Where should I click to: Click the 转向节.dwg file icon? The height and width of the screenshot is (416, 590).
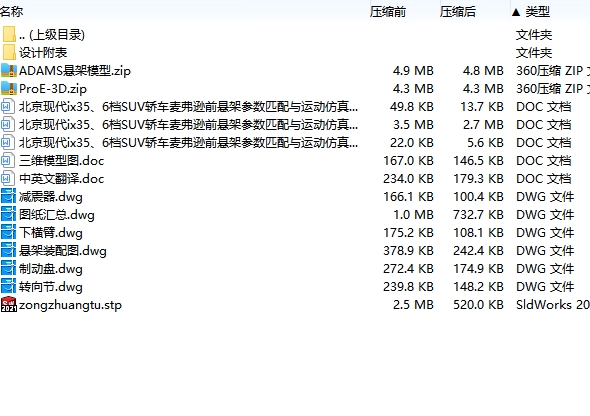(9, 287)
